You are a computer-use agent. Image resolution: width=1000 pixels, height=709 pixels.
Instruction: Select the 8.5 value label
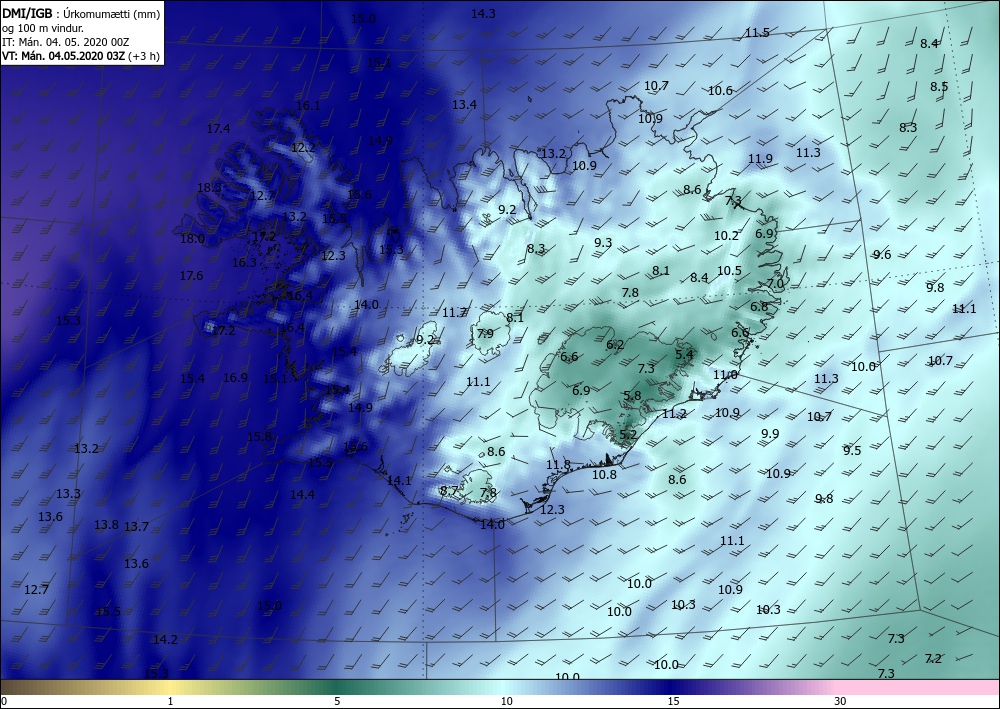[x=939, y=86]
